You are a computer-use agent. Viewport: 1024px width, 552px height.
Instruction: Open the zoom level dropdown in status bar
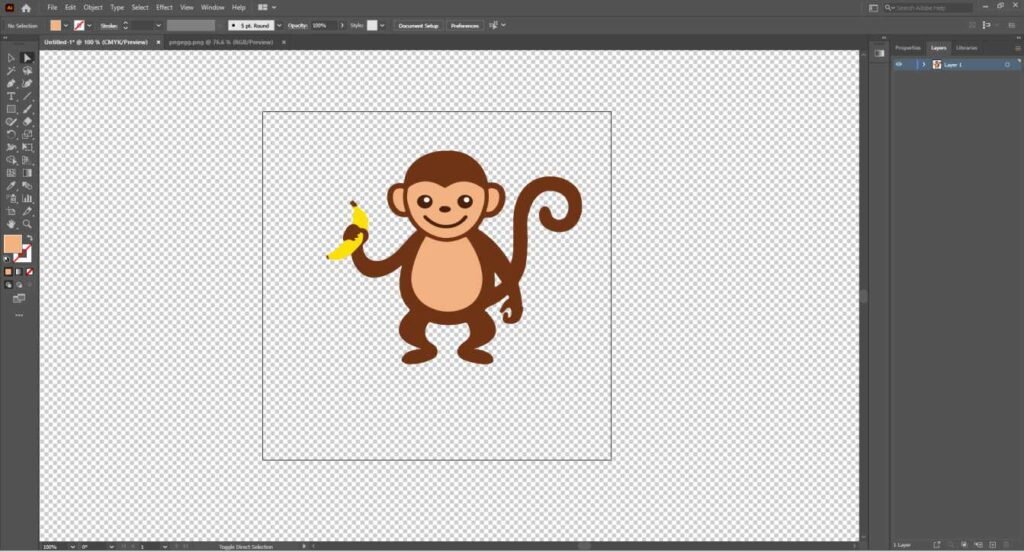pyautogui.click(x=72, y=546)
